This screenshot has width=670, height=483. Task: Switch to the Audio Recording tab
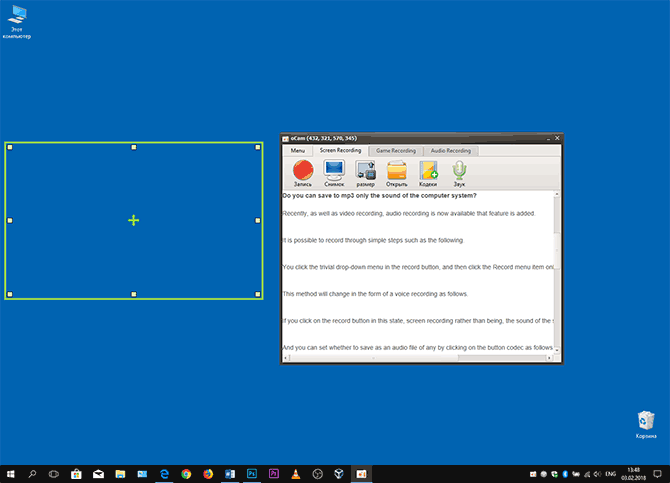(450, 151)
